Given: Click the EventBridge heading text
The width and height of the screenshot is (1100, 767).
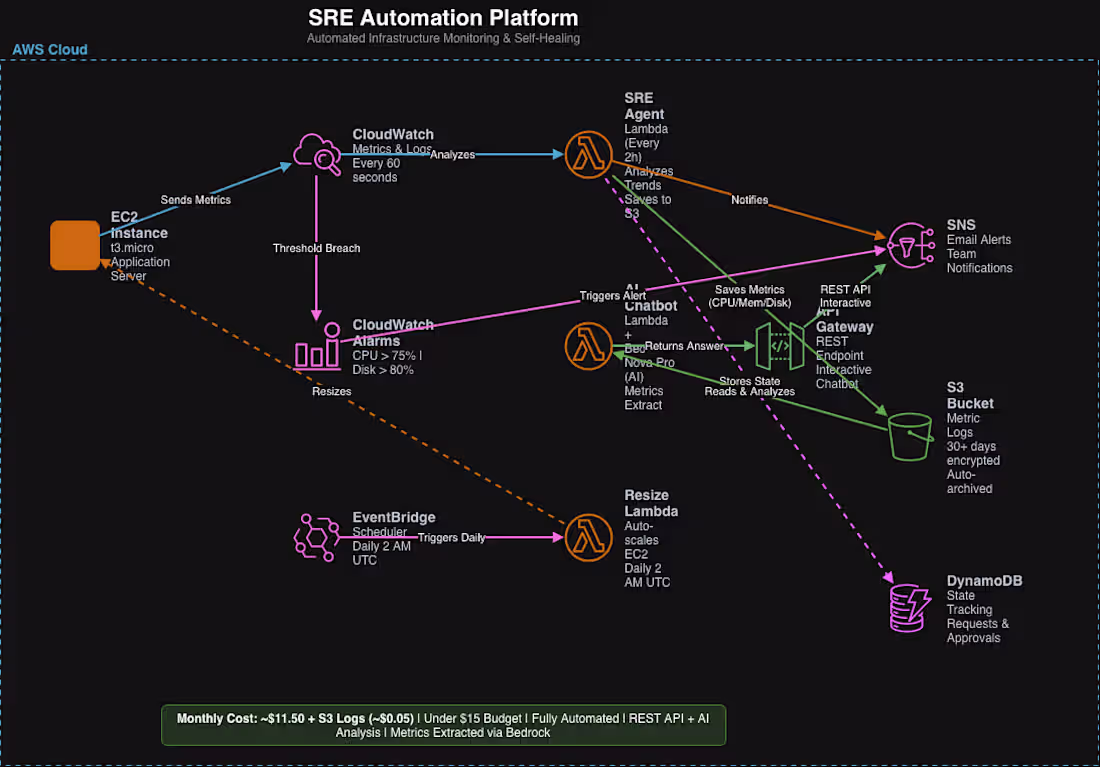Looking at the screenshot, I should [x=394, y=517].
